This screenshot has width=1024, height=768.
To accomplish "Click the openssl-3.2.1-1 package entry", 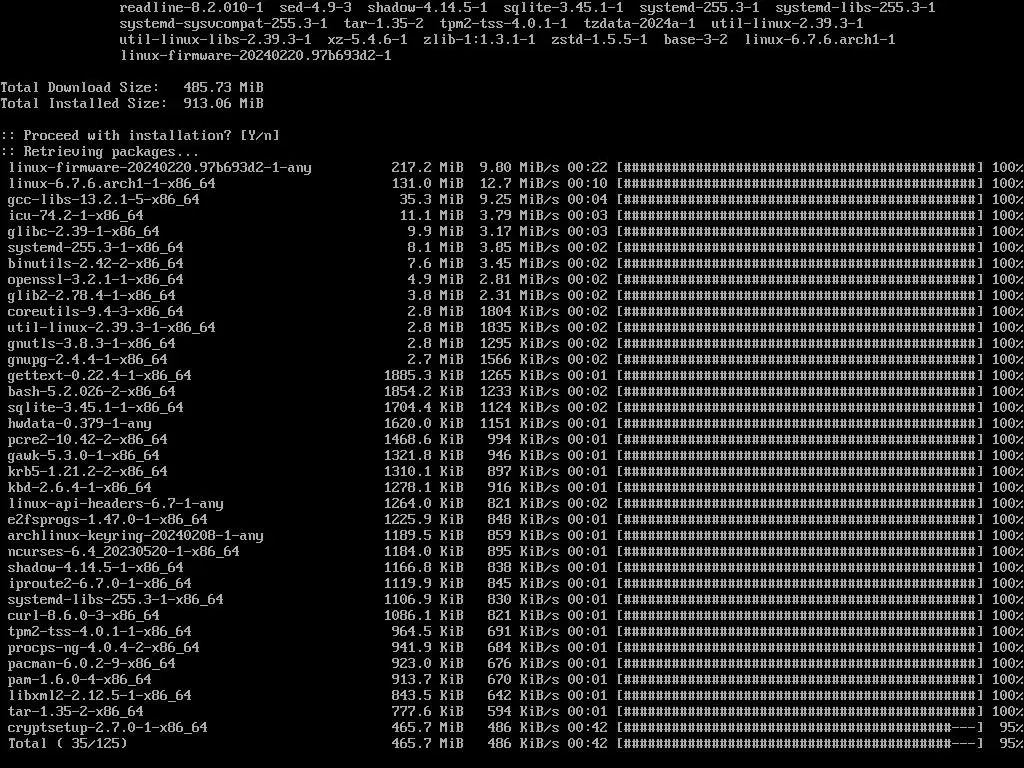I will [x=95, y=280].
